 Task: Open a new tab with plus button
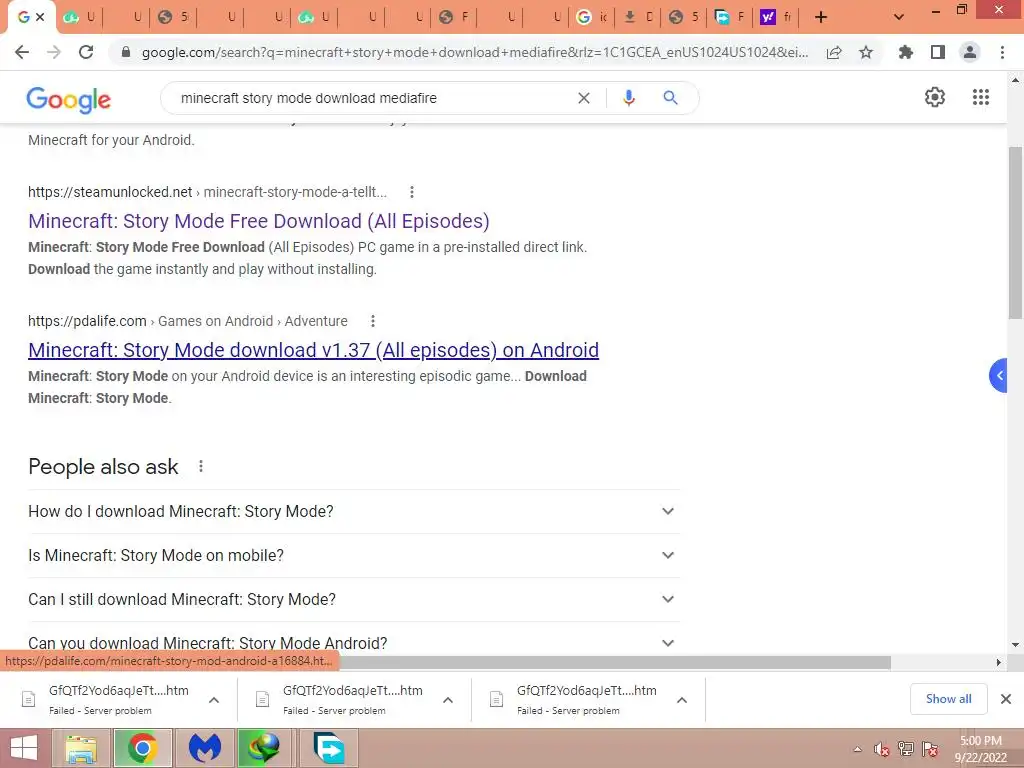pyautogui.click(x=821, y=17)
